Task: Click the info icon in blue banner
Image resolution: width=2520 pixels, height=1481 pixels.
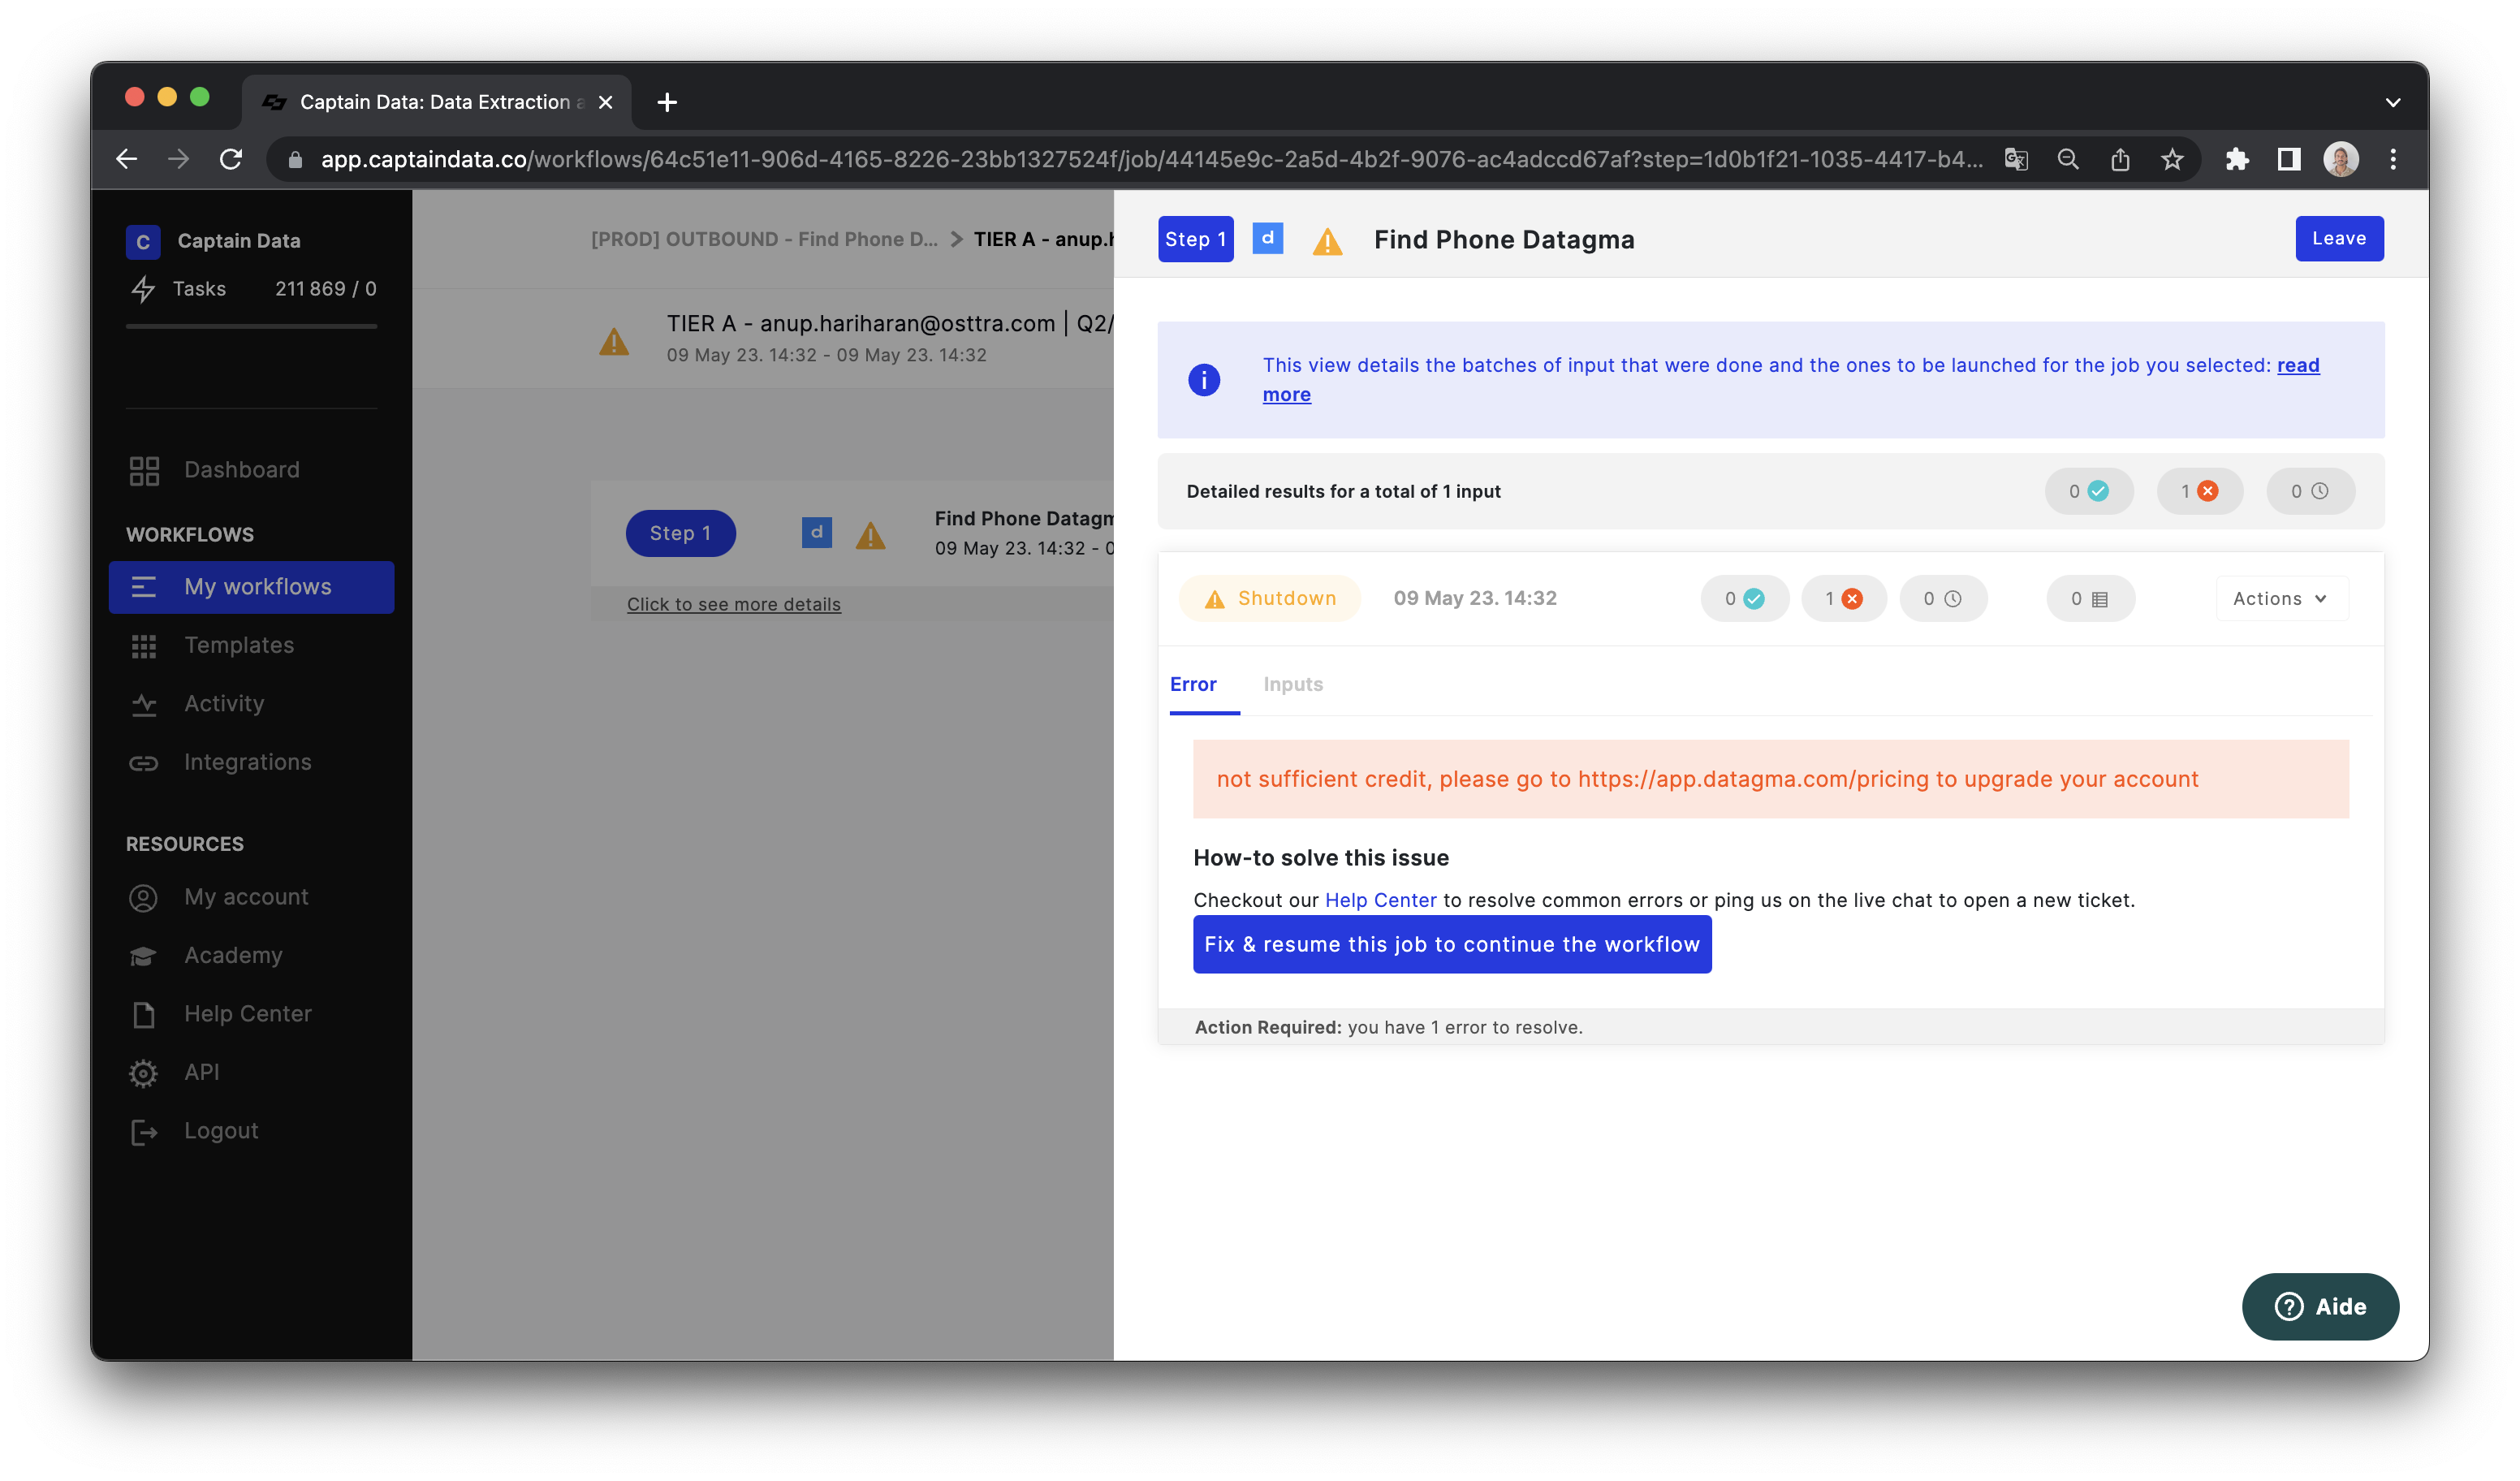Action: [1204, 380]
